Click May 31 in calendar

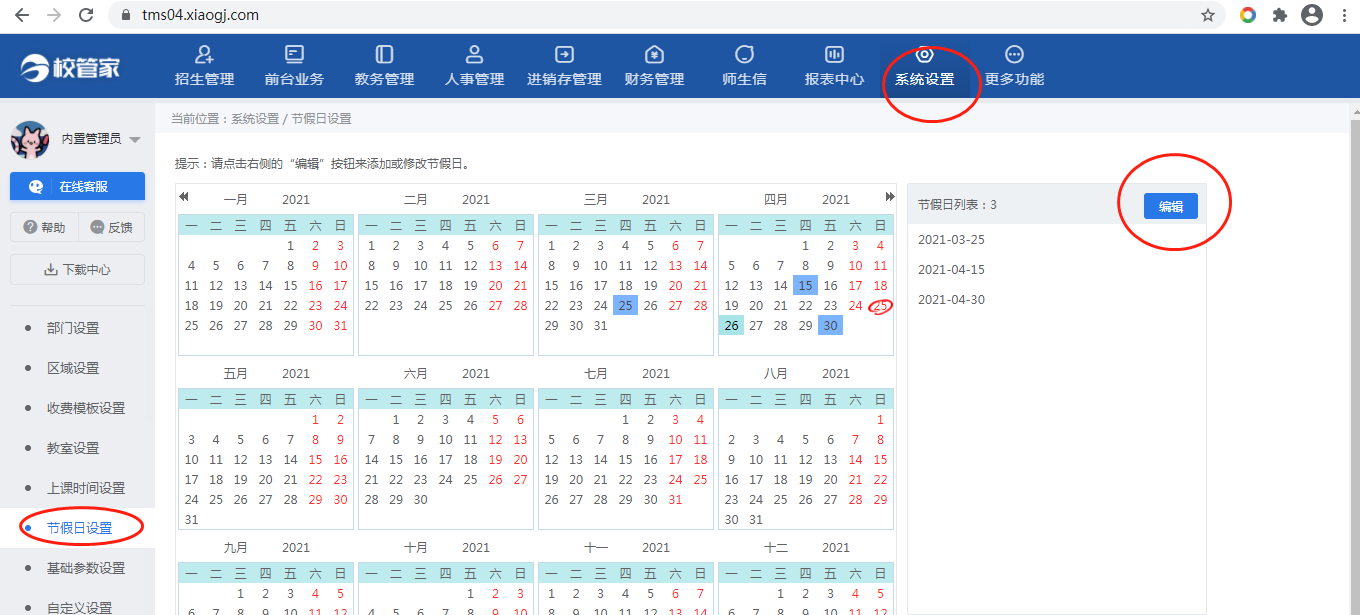[191, 520]
